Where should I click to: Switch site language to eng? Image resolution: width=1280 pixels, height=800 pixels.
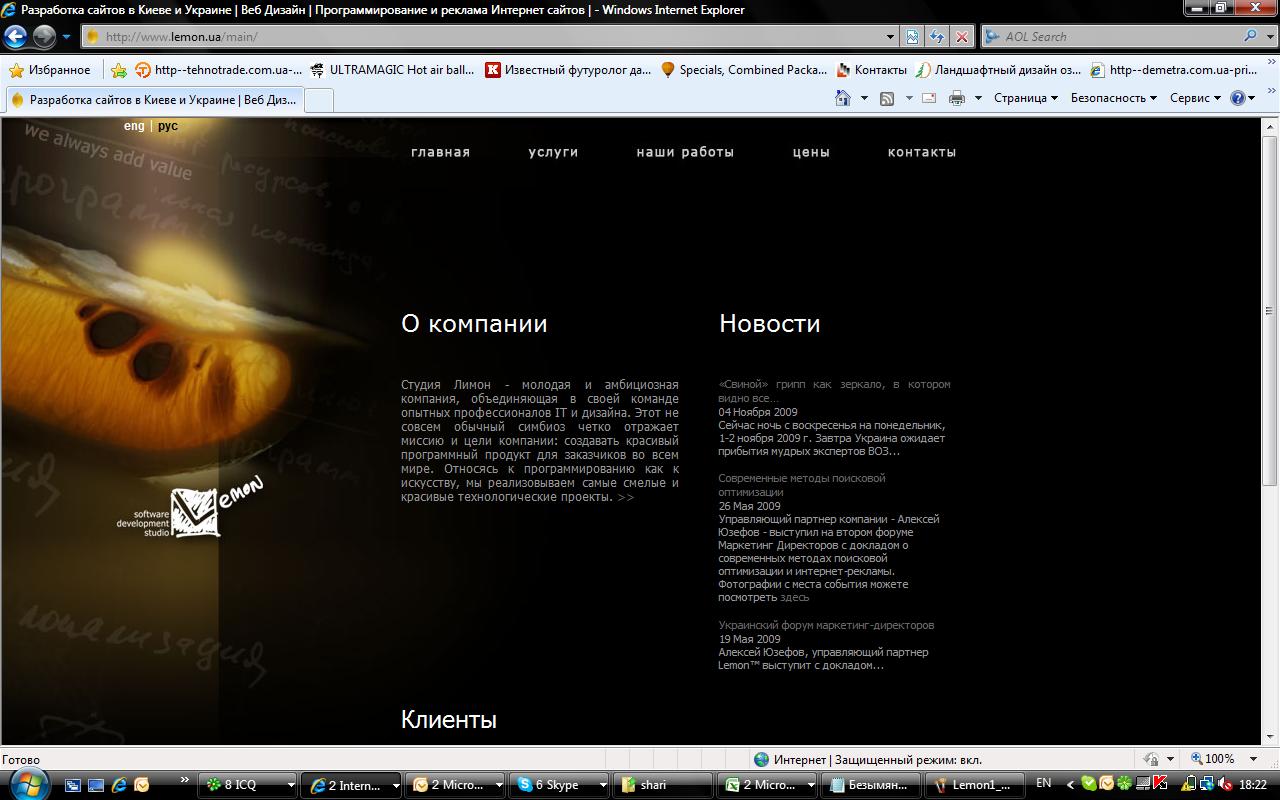(134, 127)
